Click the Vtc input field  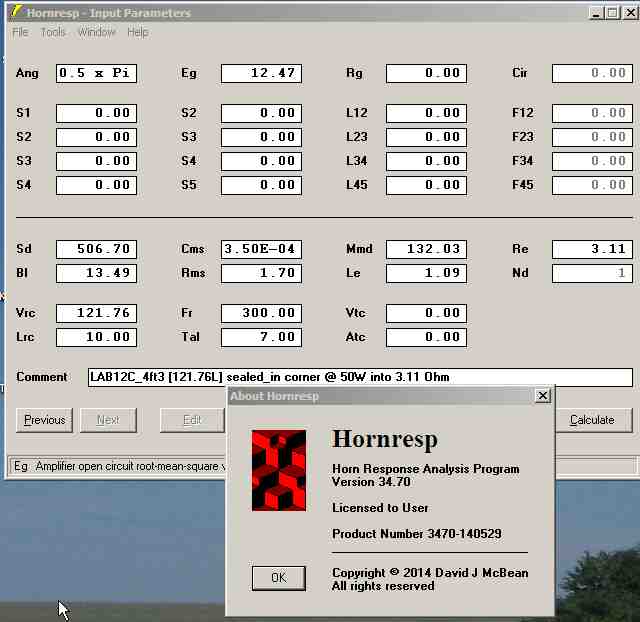pos(426,313)
